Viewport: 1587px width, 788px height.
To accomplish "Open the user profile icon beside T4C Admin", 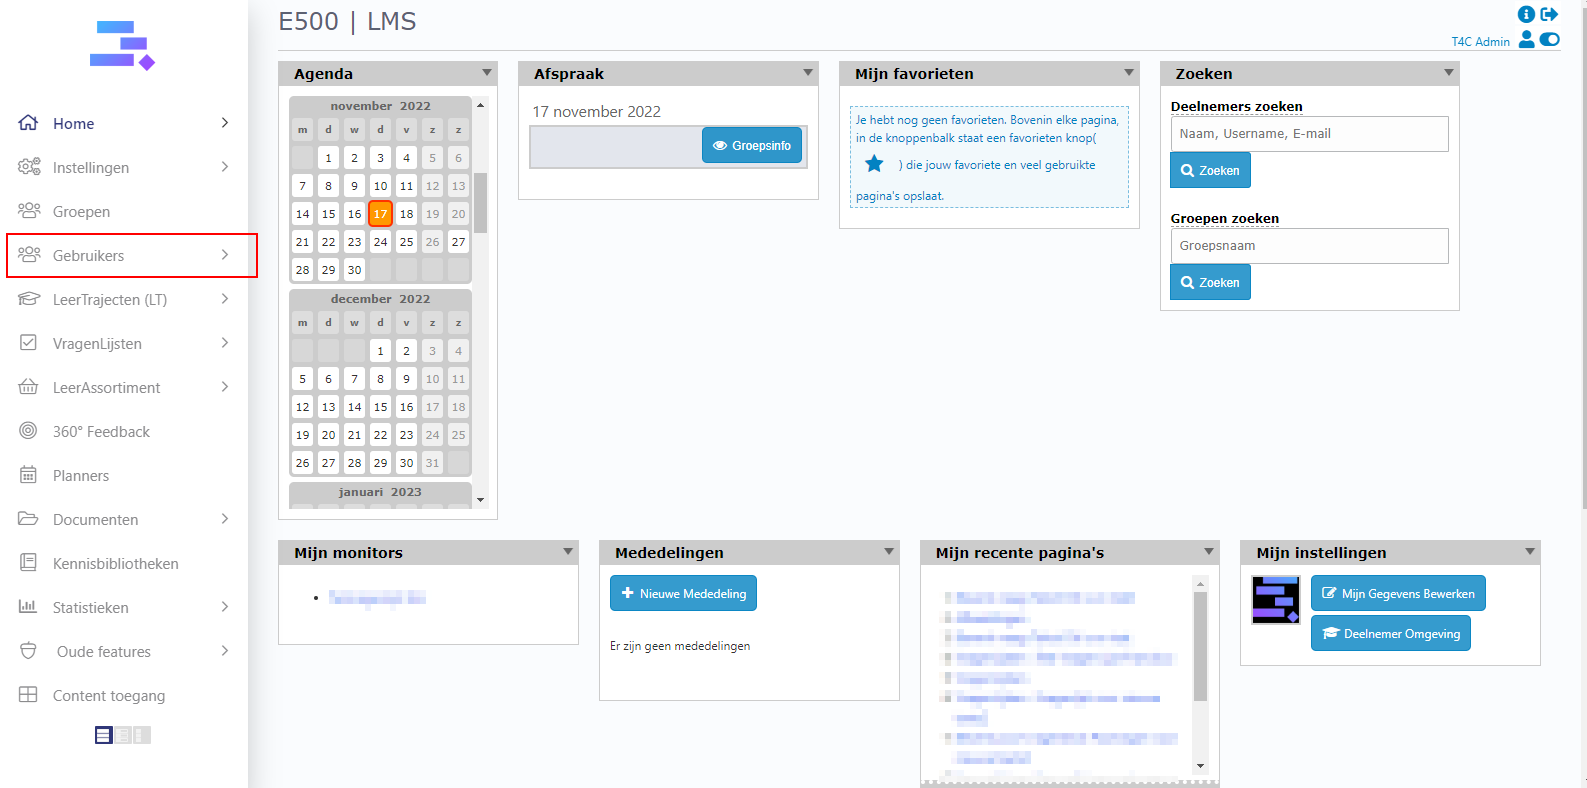I will pyautogui.click(x=1526, y=39).
